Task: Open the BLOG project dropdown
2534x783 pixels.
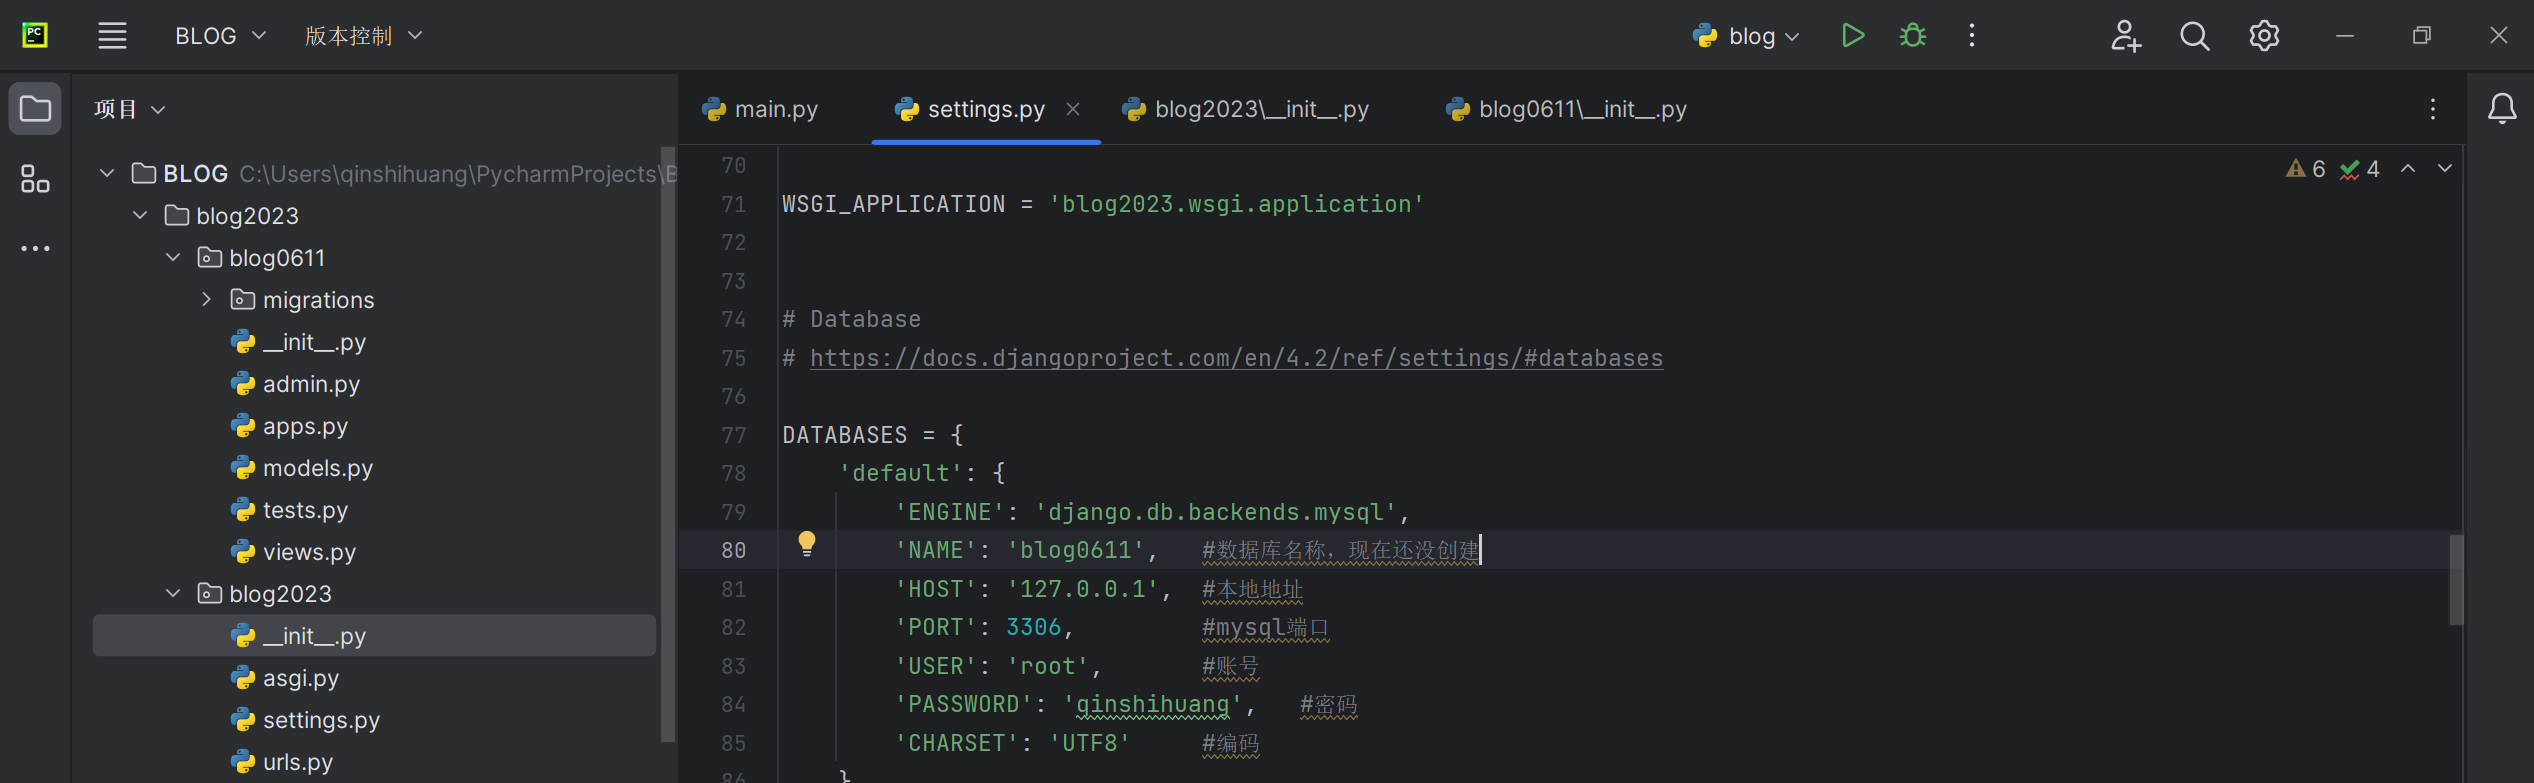Action: tap(221, 36)
